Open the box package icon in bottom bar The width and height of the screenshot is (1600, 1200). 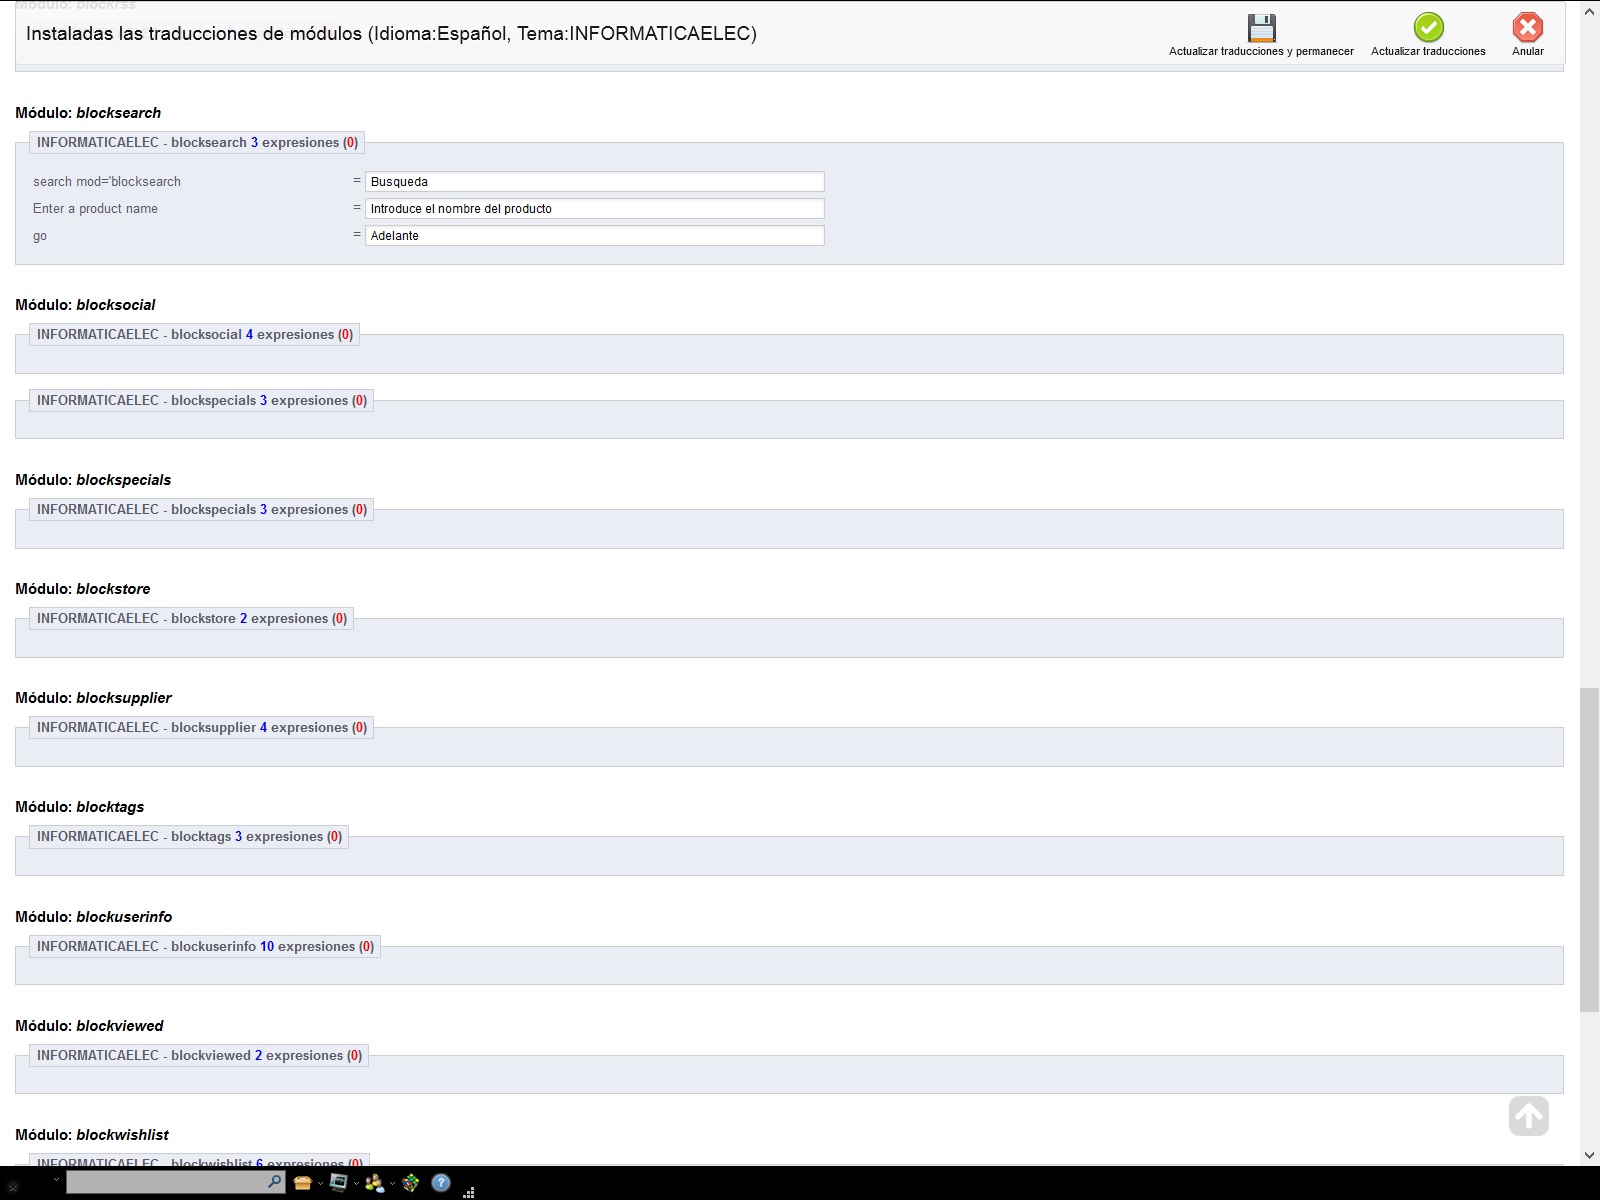coord(302,1183)
